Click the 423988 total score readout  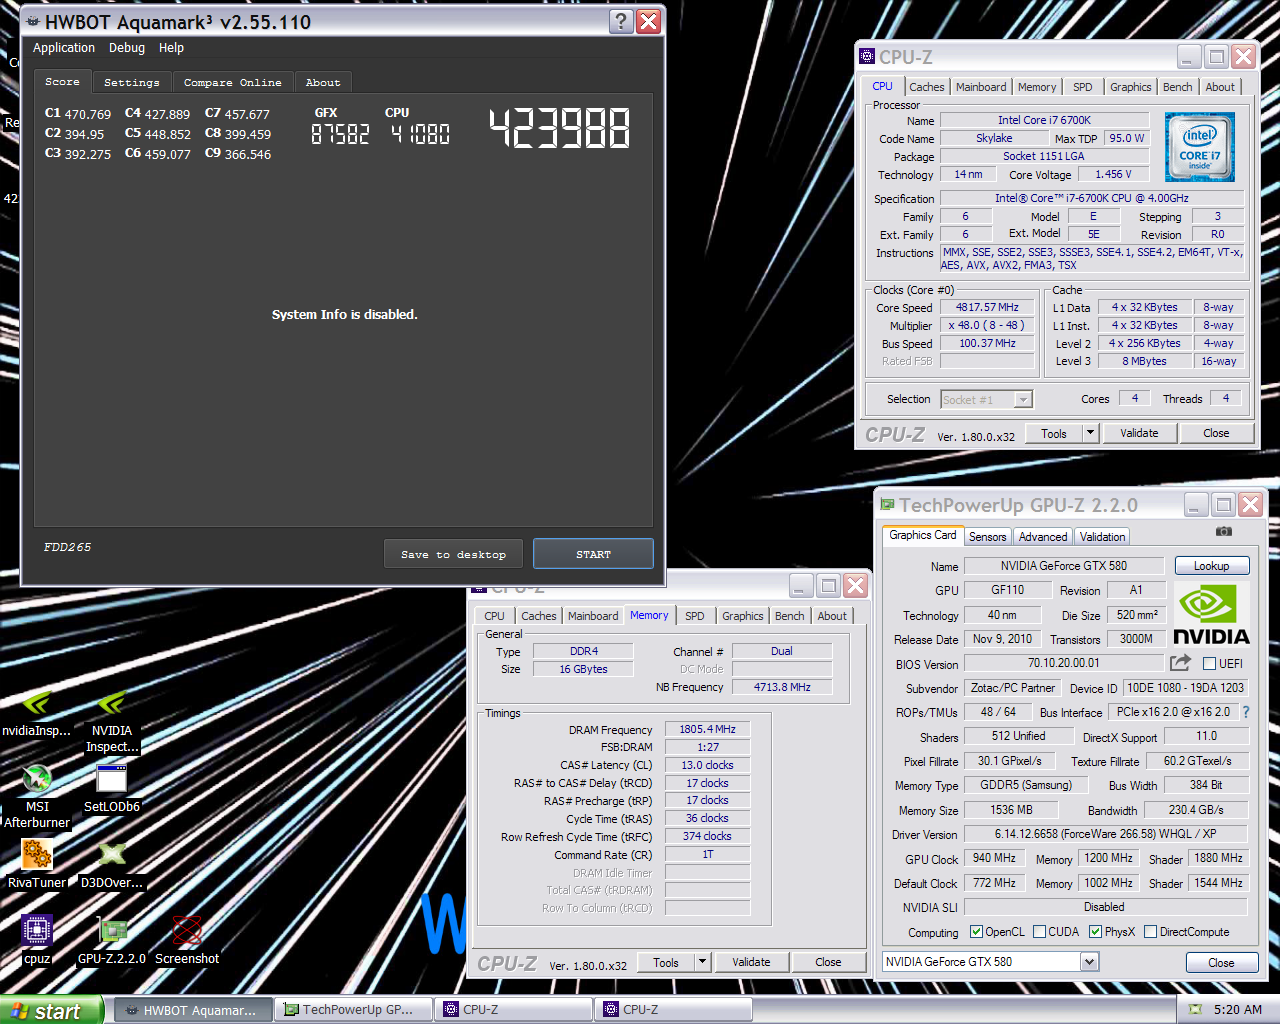(x=559, y=128)
